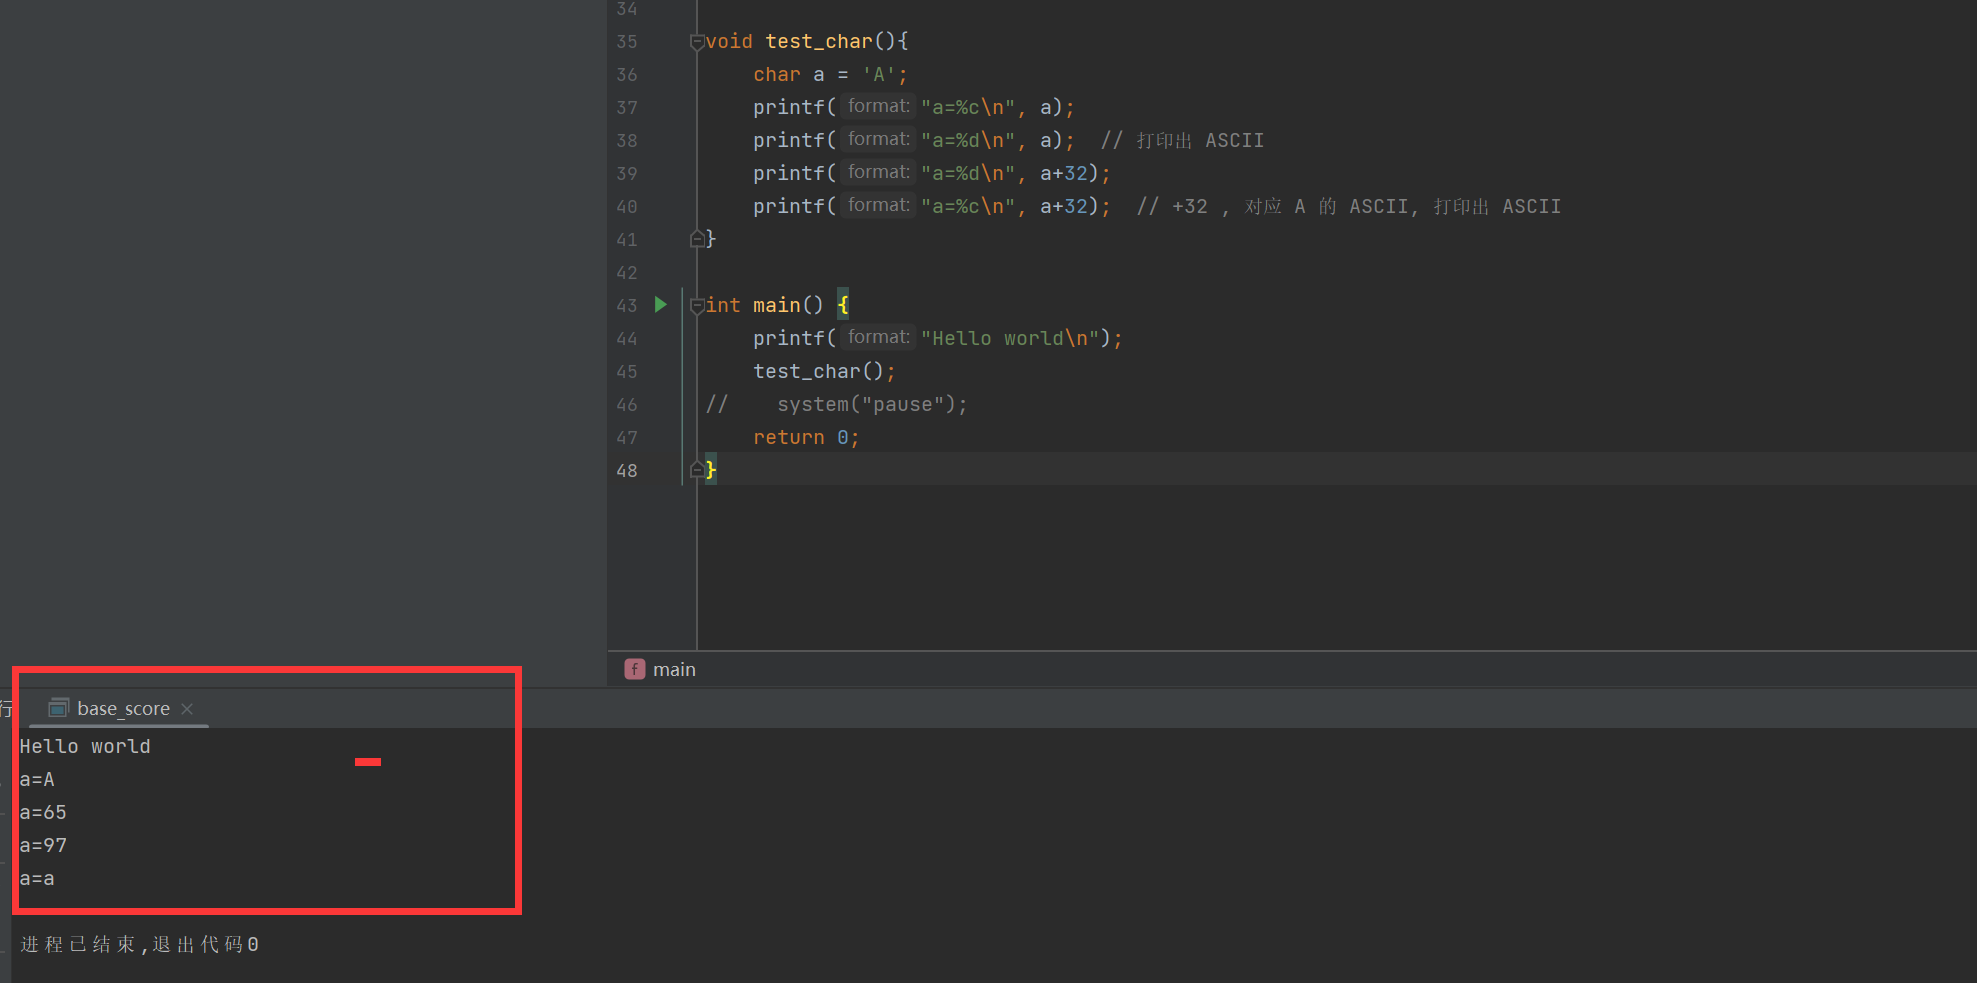Click 'Hello world' console output line
The image size is (1977, 983).
click(85, 746)
